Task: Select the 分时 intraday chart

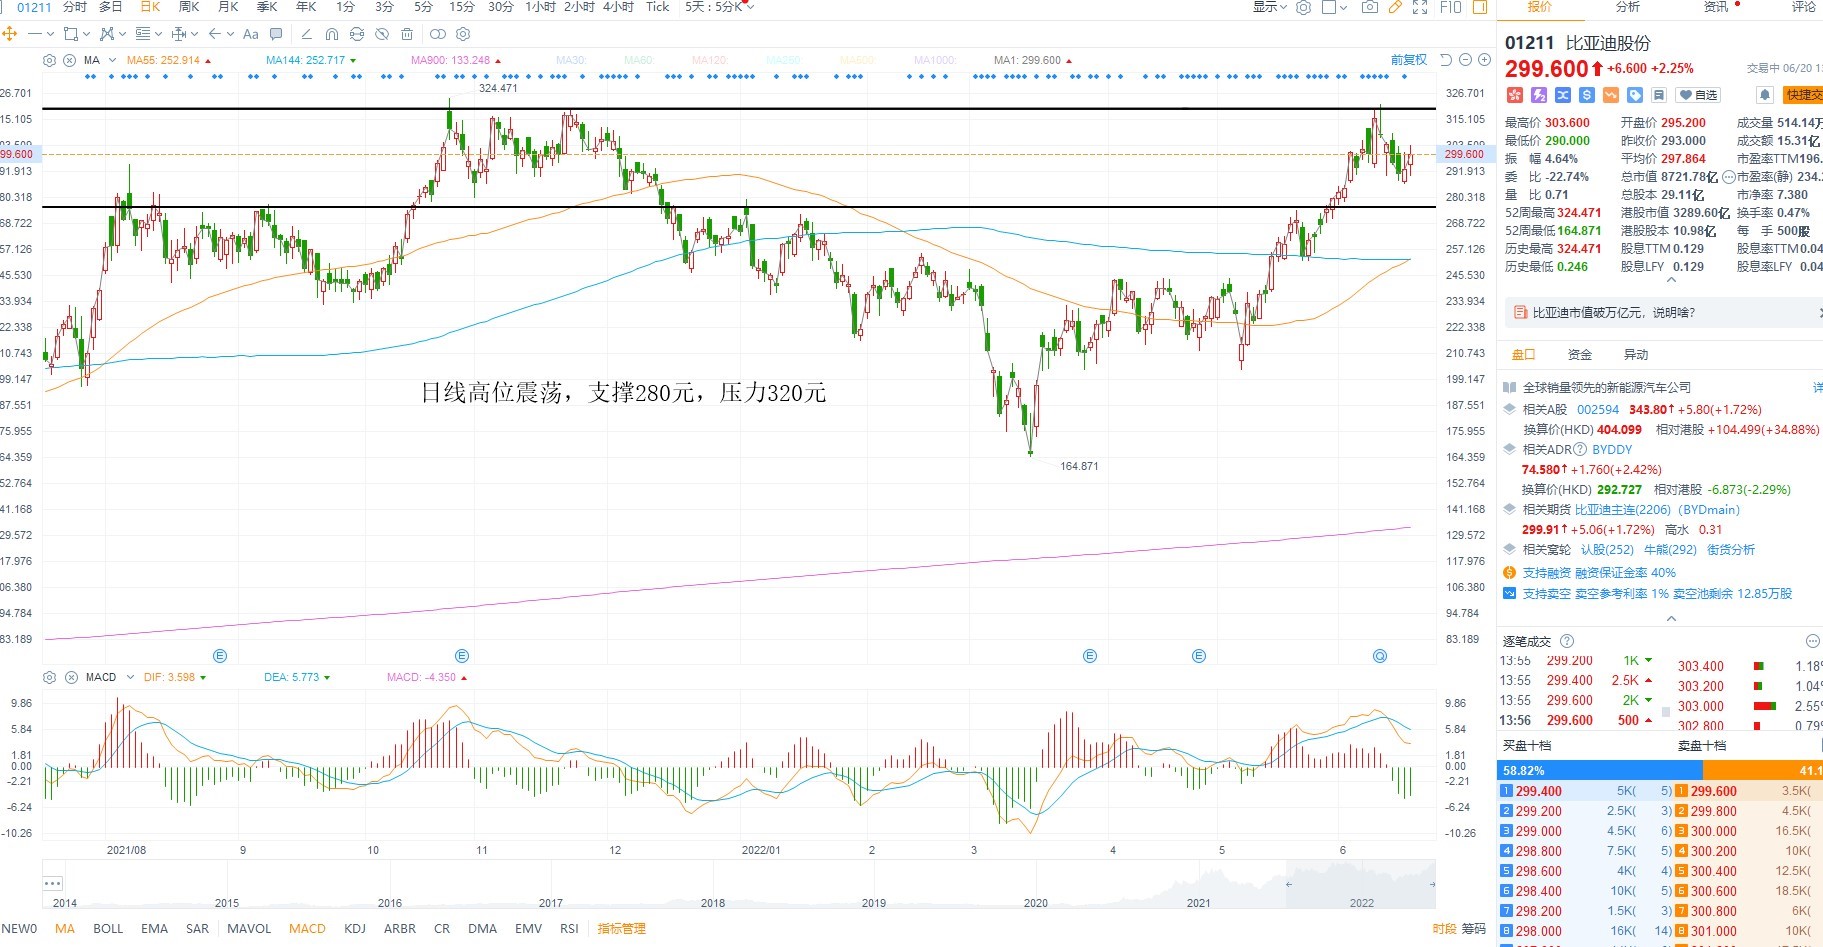Action: 75,7
